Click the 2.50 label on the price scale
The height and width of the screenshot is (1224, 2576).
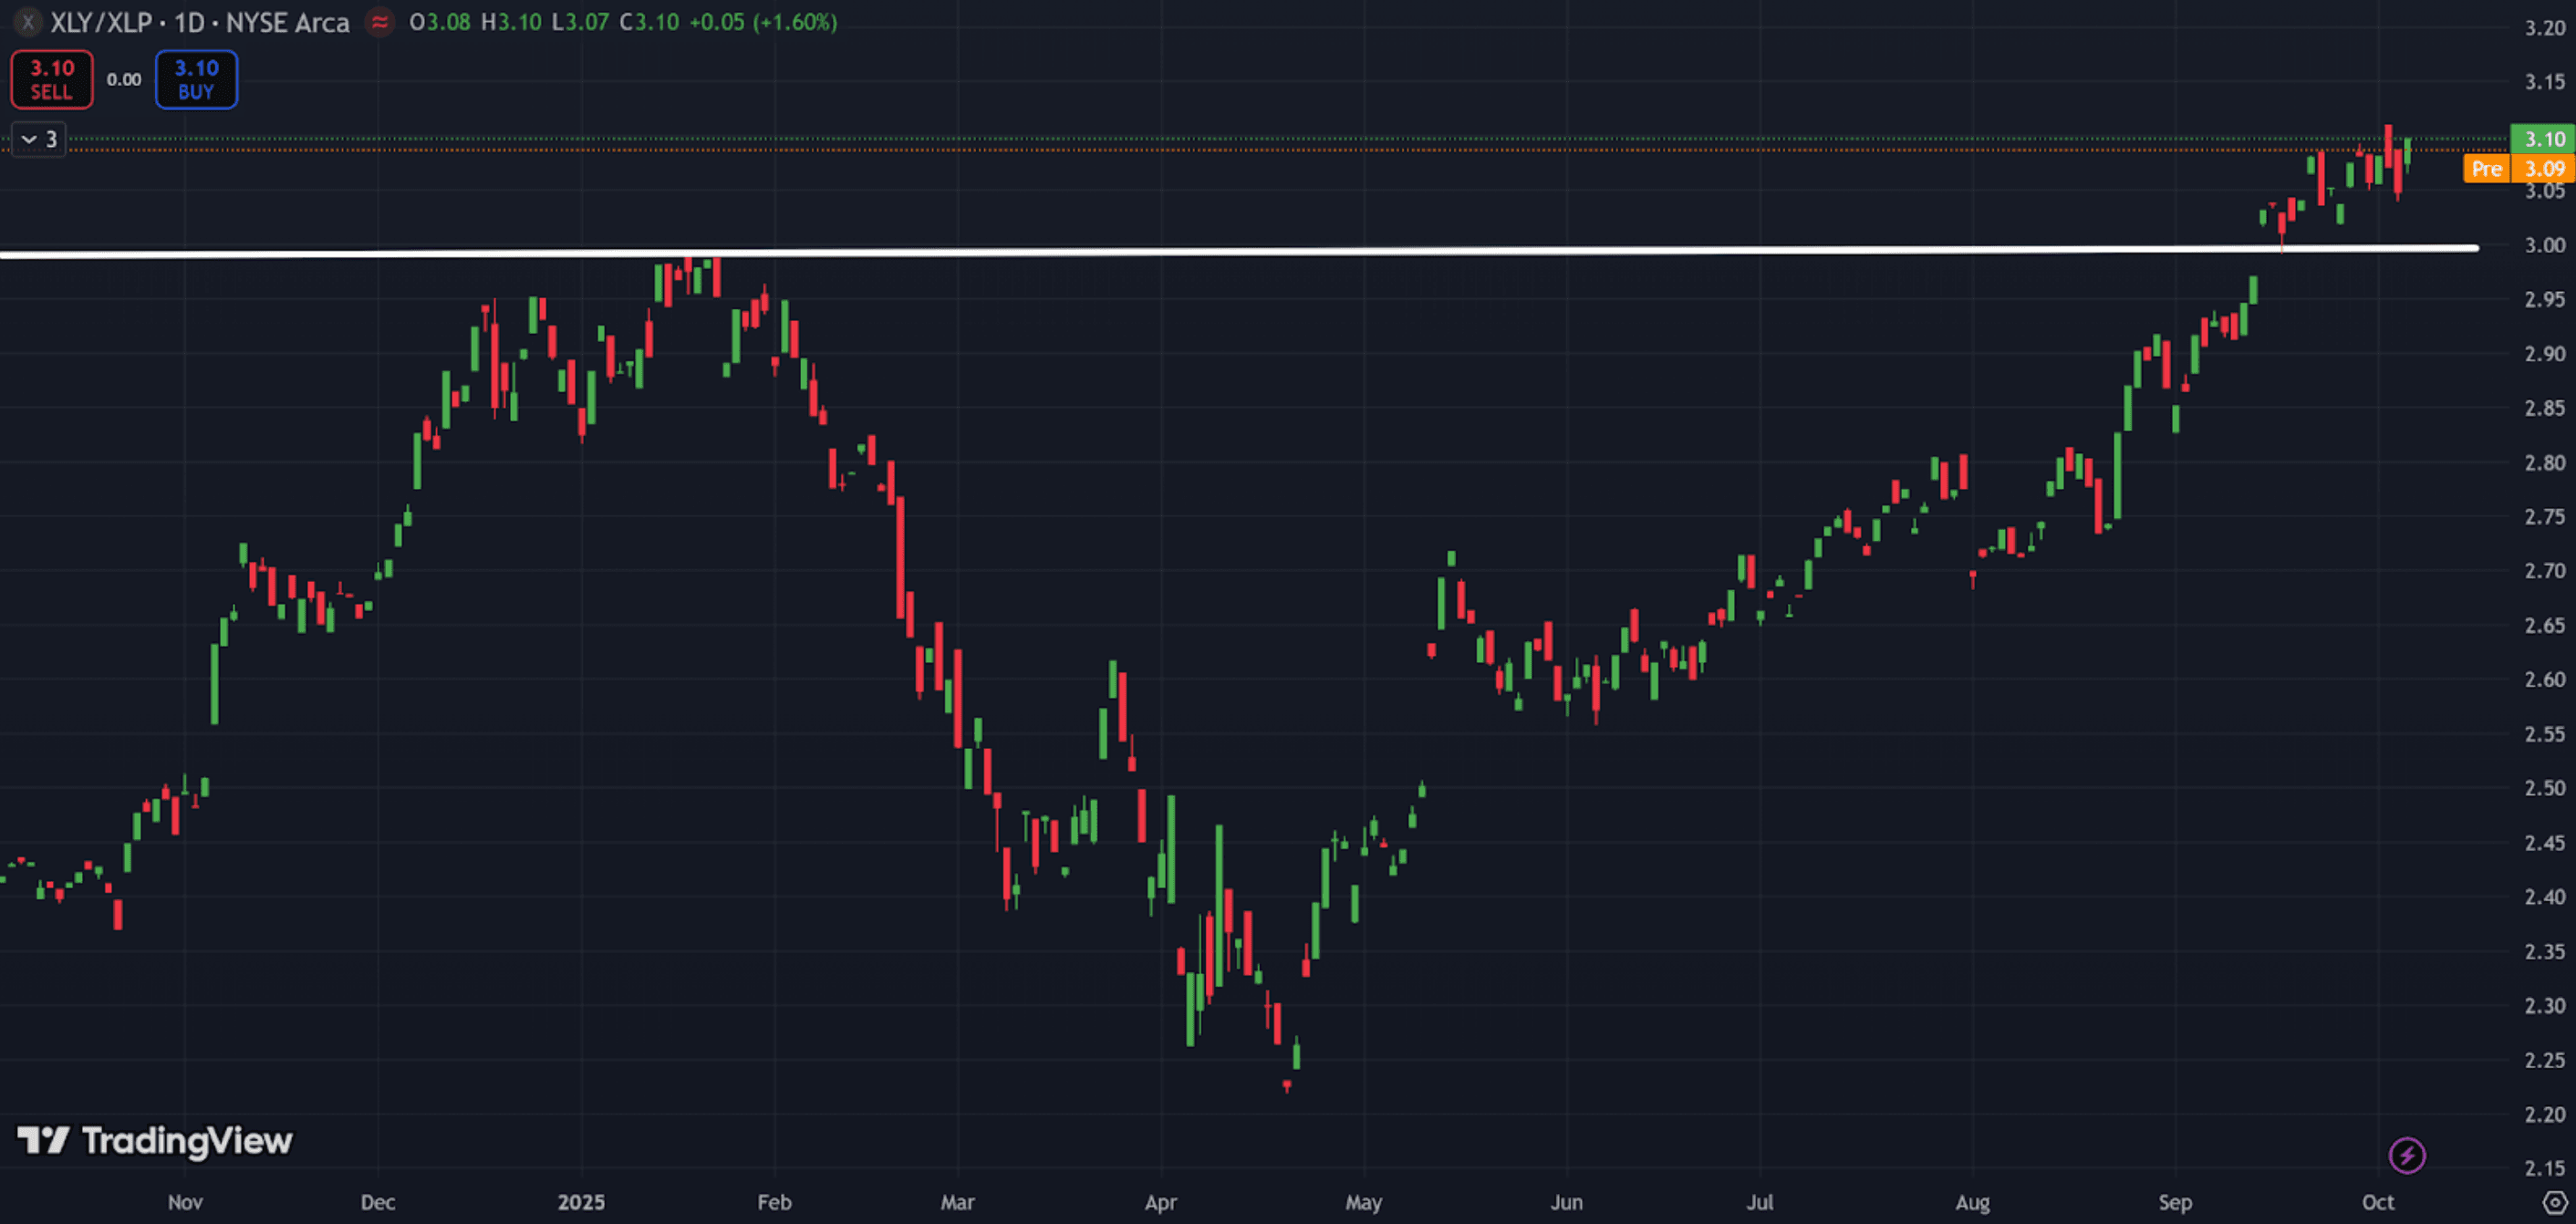pos(2544,788)
